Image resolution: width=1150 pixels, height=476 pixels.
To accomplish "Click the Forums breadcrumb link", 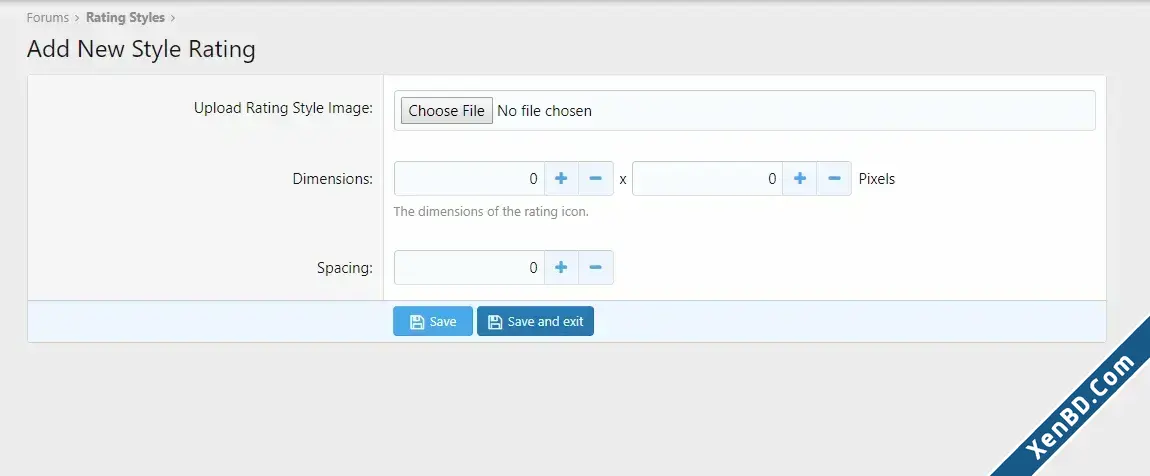I will [x=48, y=18].
